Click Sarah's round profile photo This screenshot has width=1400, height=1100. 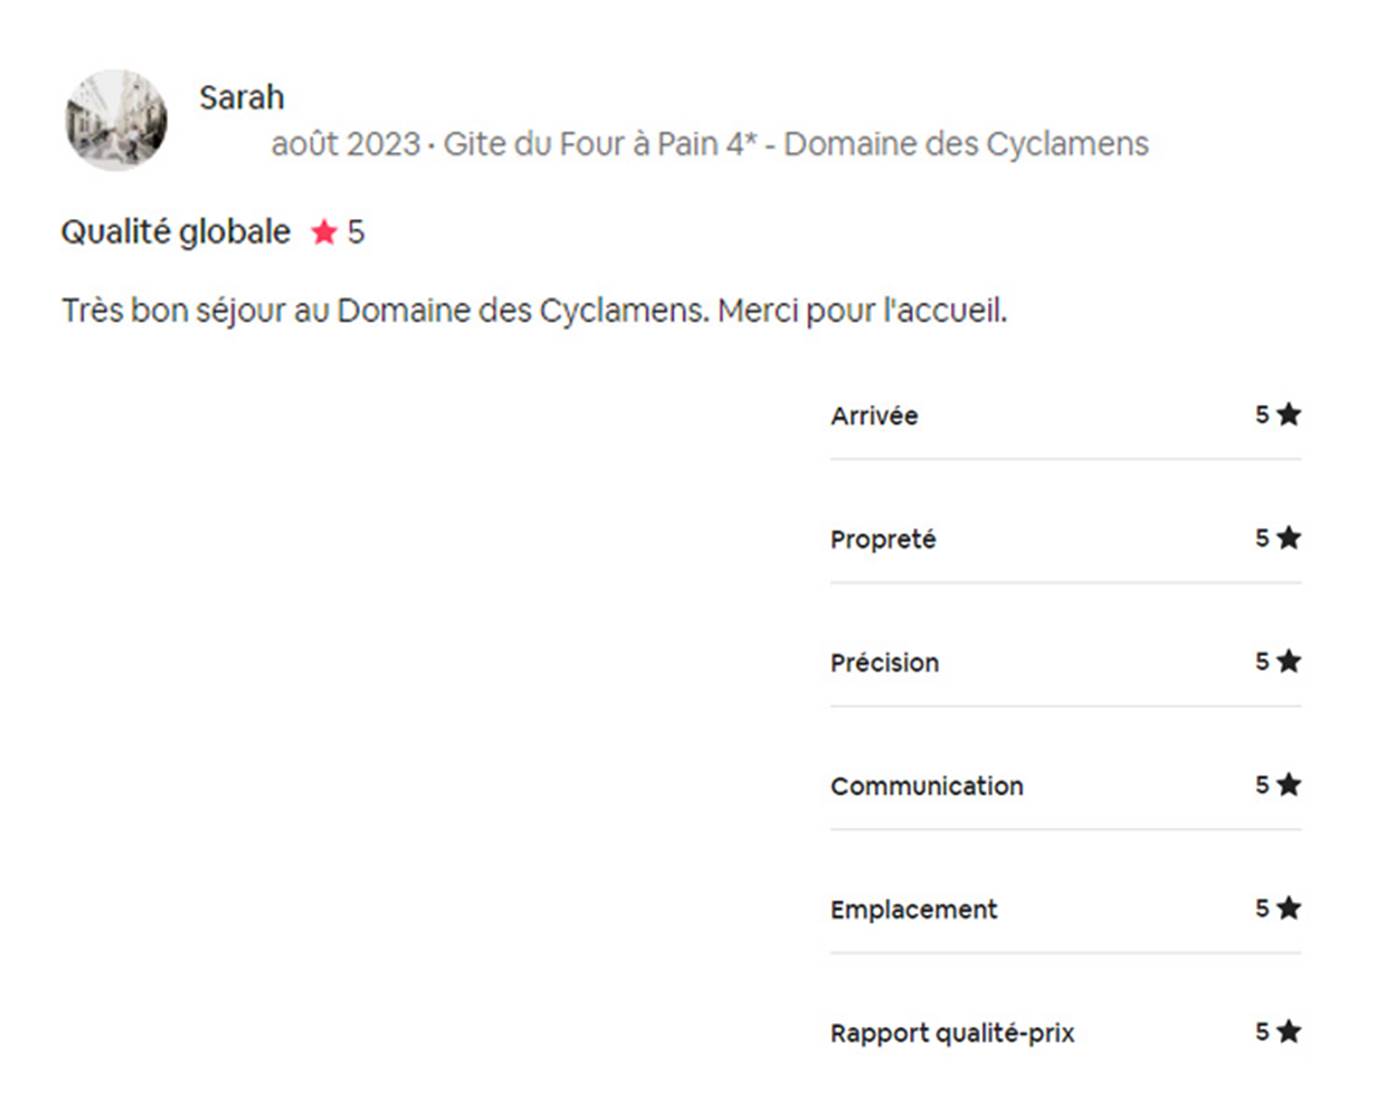116,120
